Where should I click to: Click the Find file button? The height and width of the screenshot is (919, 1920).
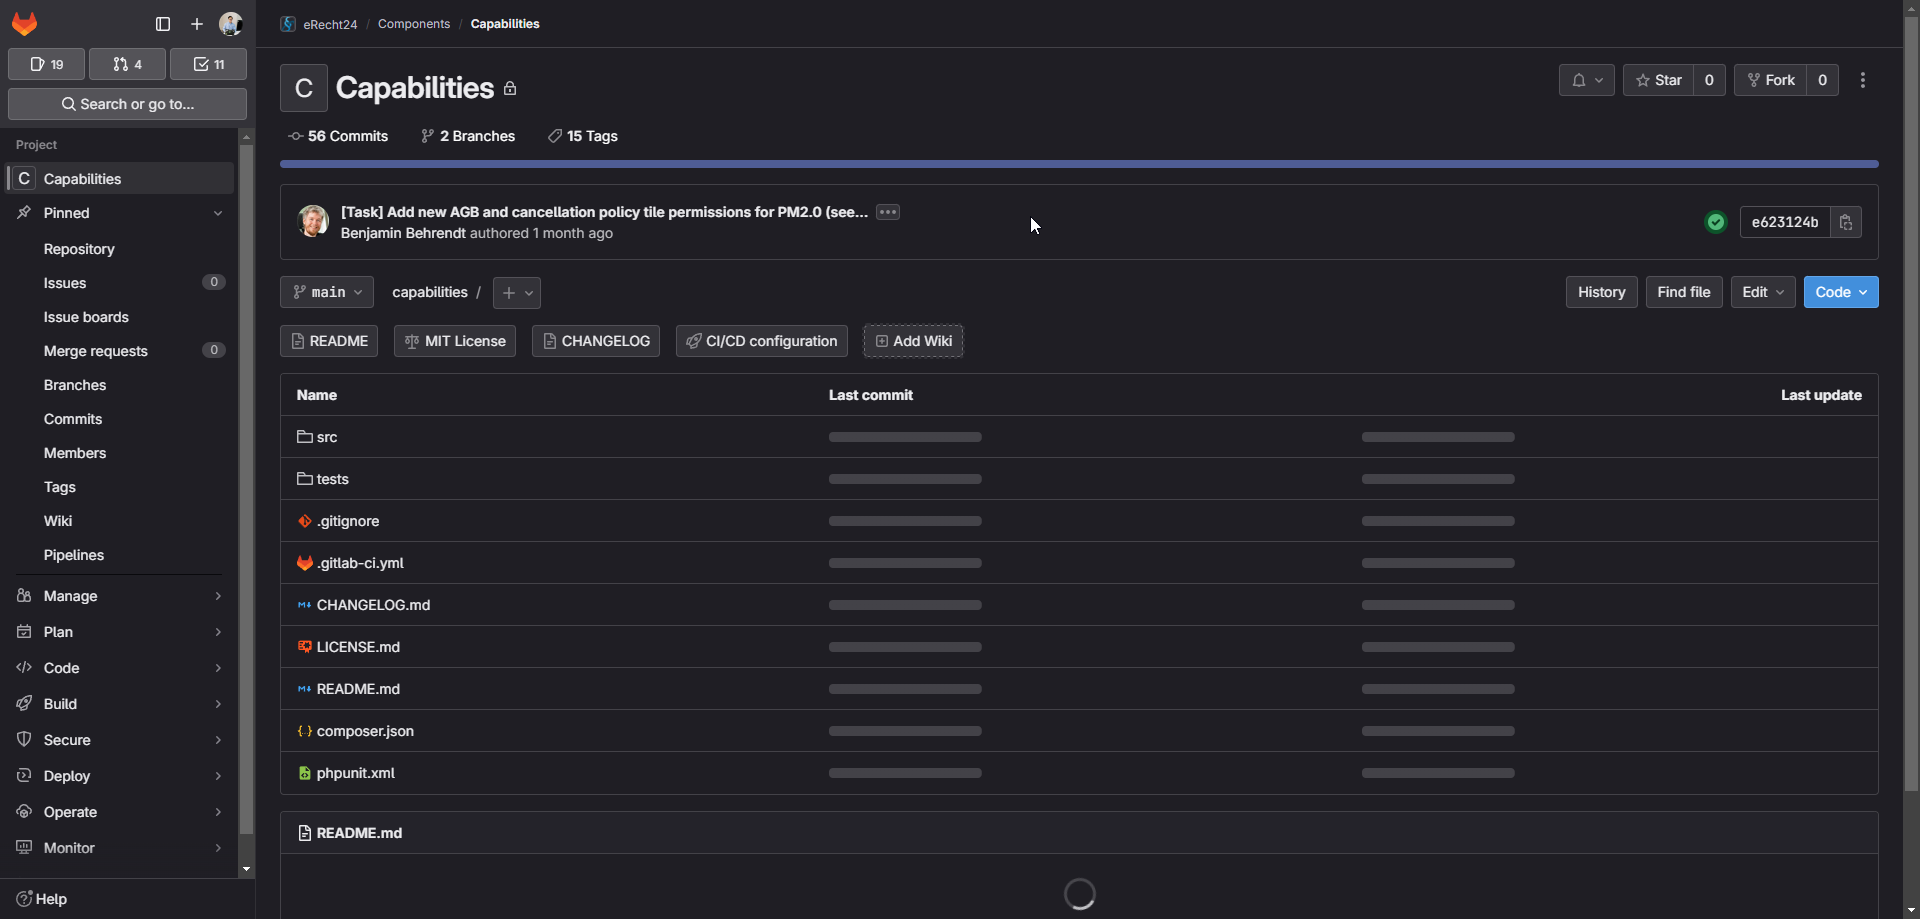point(1683,292)
